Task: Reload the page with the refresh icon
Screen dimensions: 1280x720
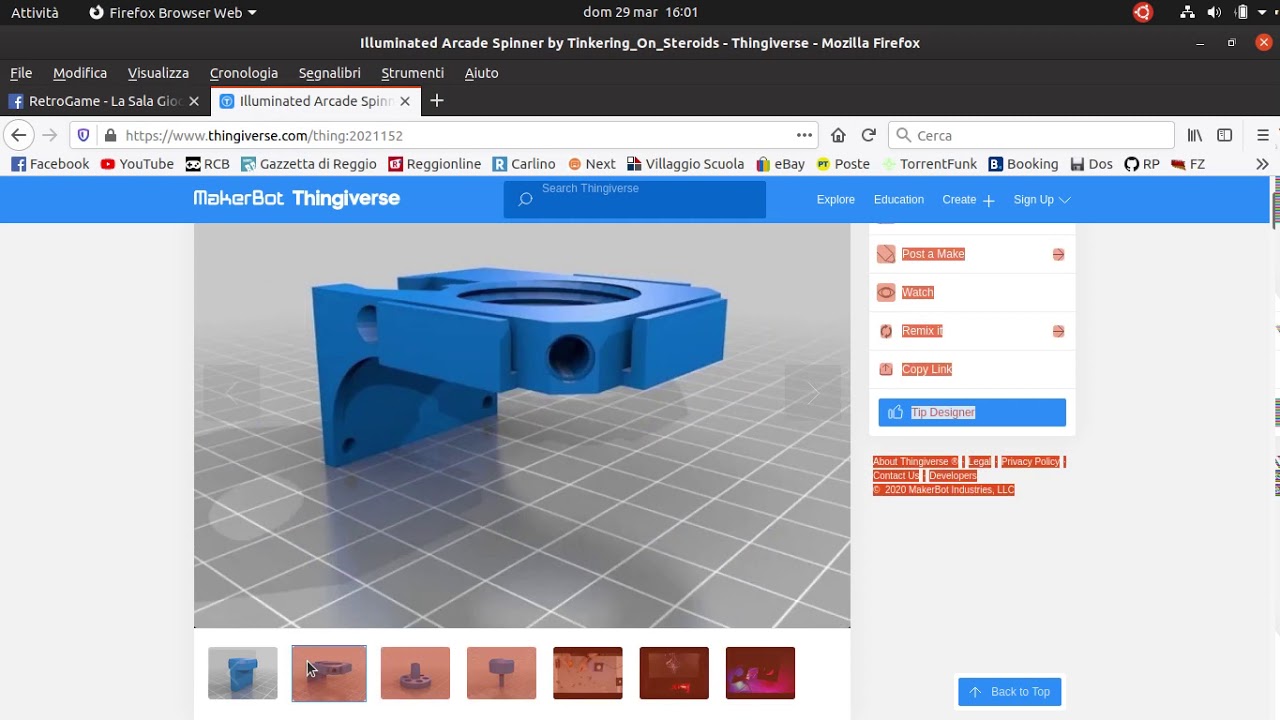Action: tap(868, 135)
